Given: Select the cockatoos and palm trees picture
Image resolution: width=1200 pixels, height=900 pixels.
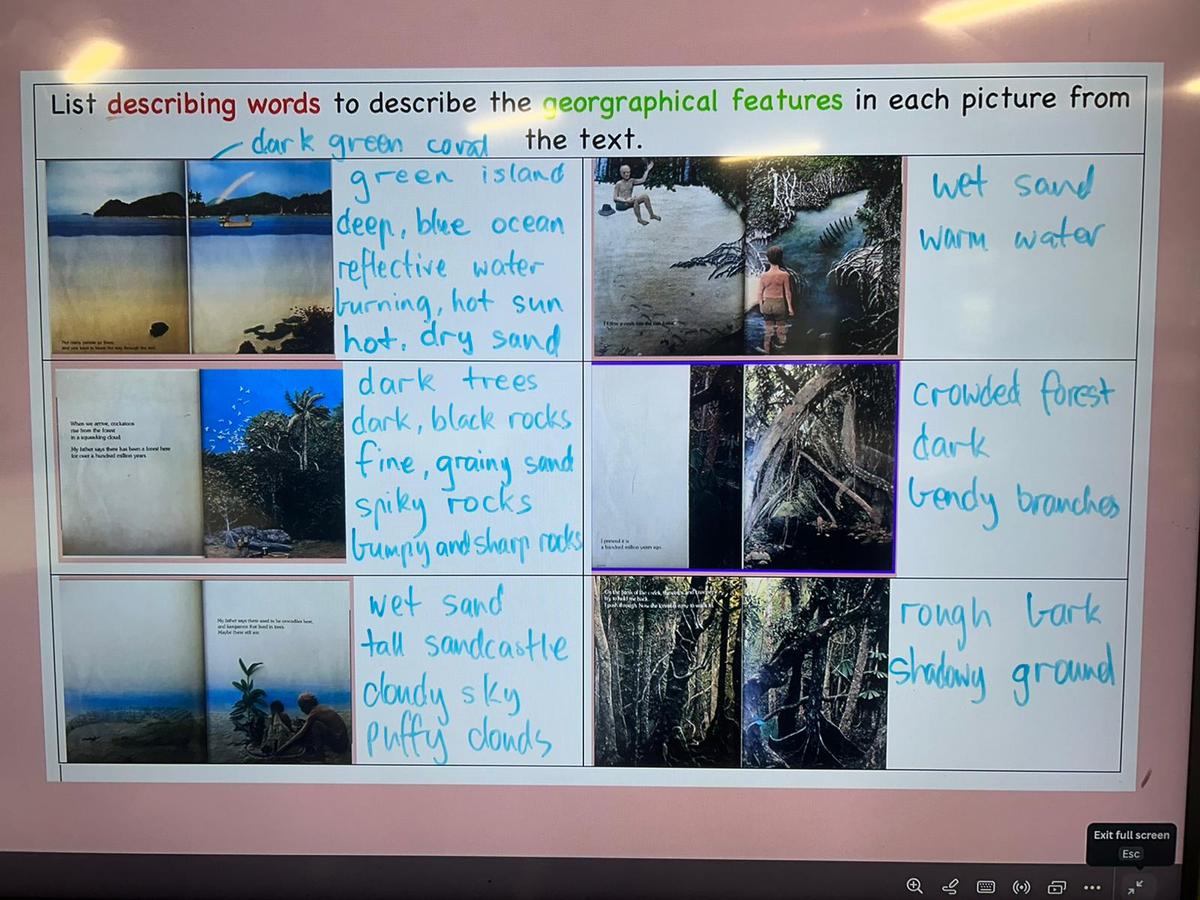Looking at the screenshot, I should pyautogui.click(x=201, y=462).
